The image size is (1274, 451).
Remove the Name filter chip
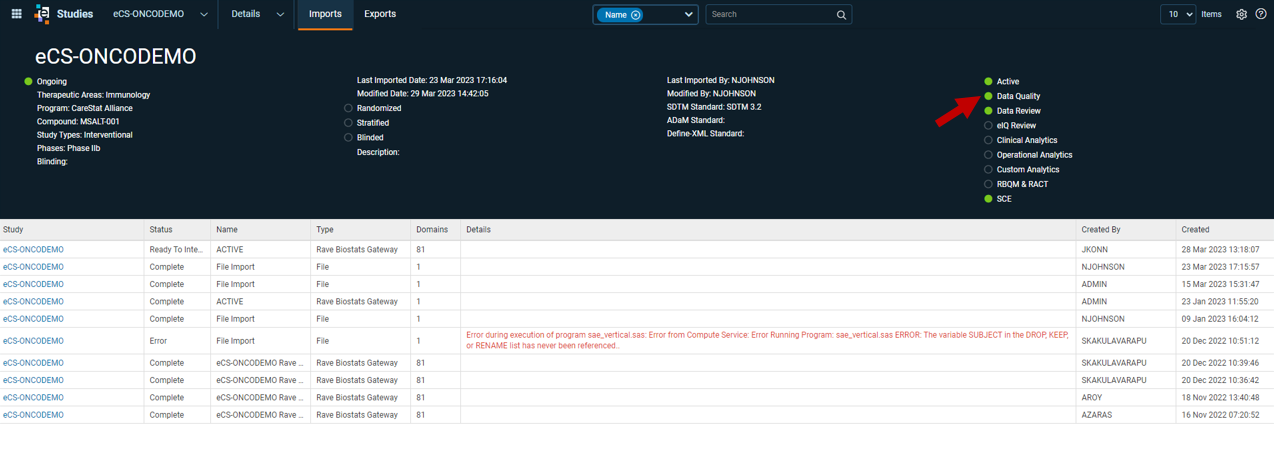pos(636,15)
